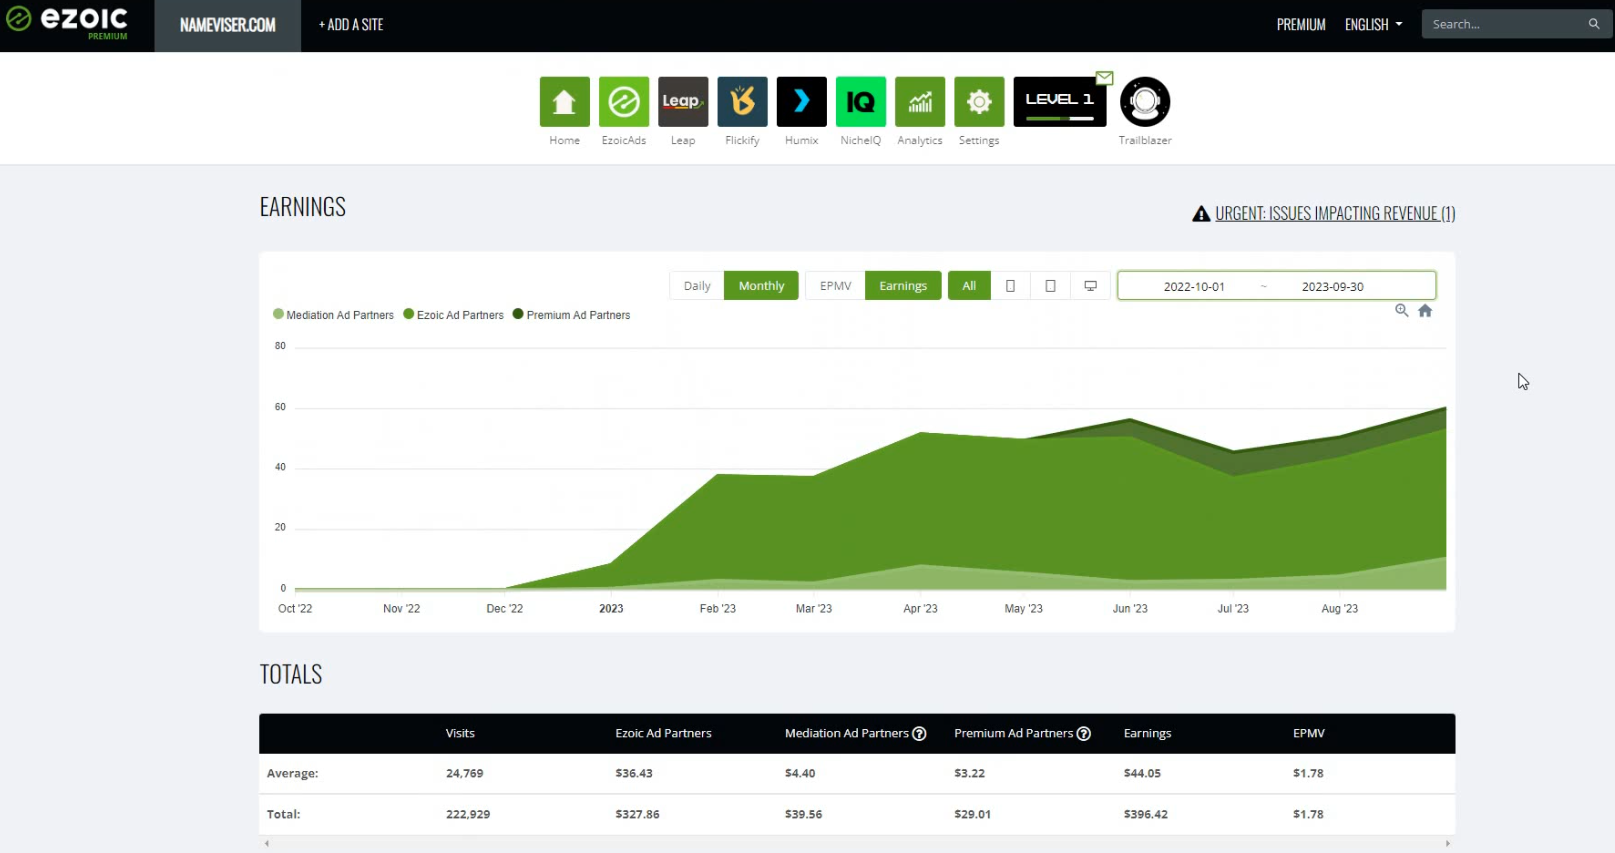
Task: Click the total earnings value $396.42
Action: tap(1146, 815)
